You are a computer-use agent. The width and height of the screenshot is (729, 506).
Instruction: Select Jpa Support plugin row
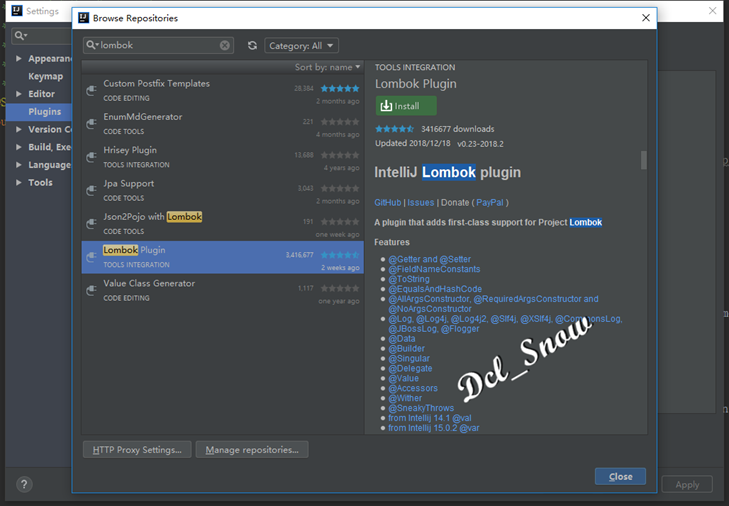(222, 191)
